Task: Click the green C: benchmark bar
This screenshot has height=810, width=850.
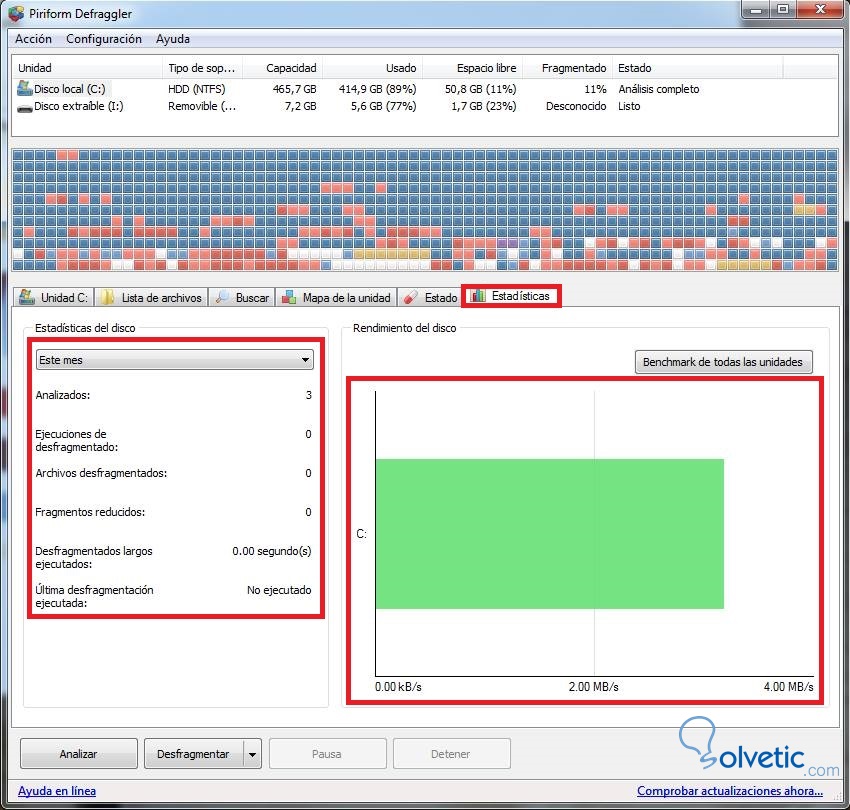Action: pyautogui.click(x=550, y=534)
